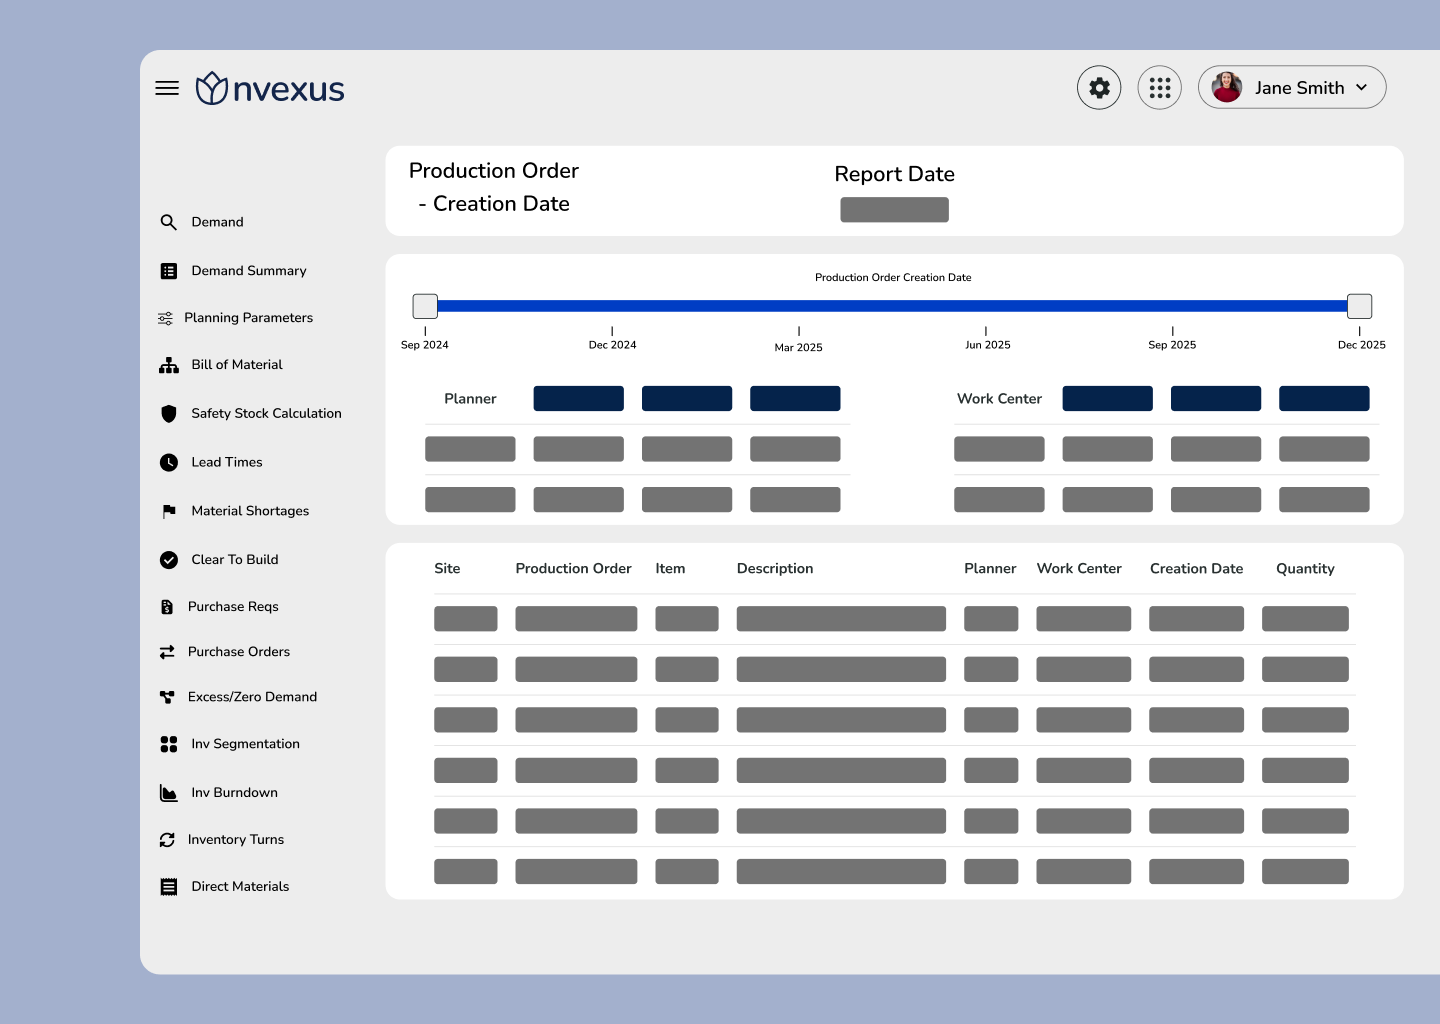Open settings gear icon

(1099, 88)
